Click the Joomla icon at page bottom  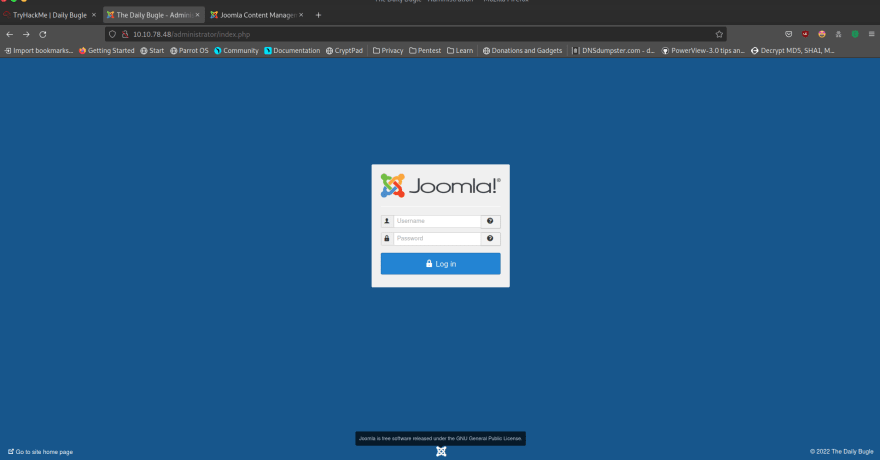click(441, 451)
